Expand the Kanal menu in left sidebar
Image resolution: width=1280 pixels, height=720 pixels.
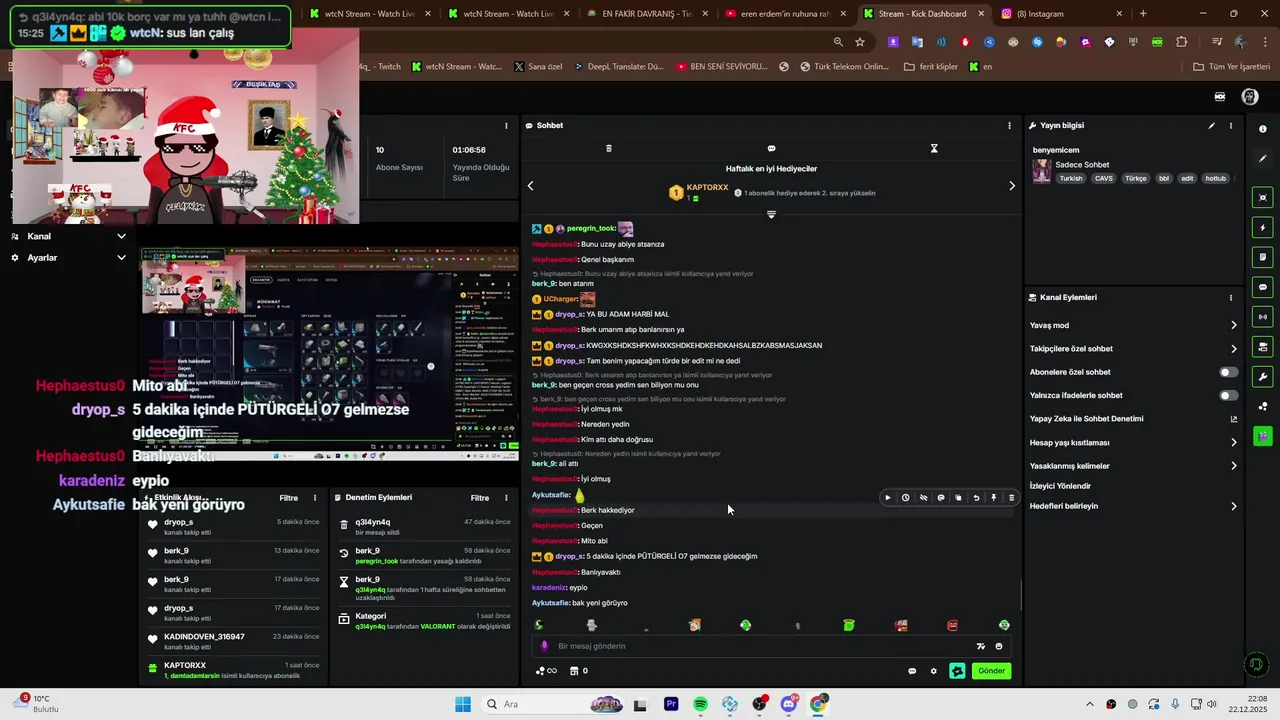(x=121, y=236)
